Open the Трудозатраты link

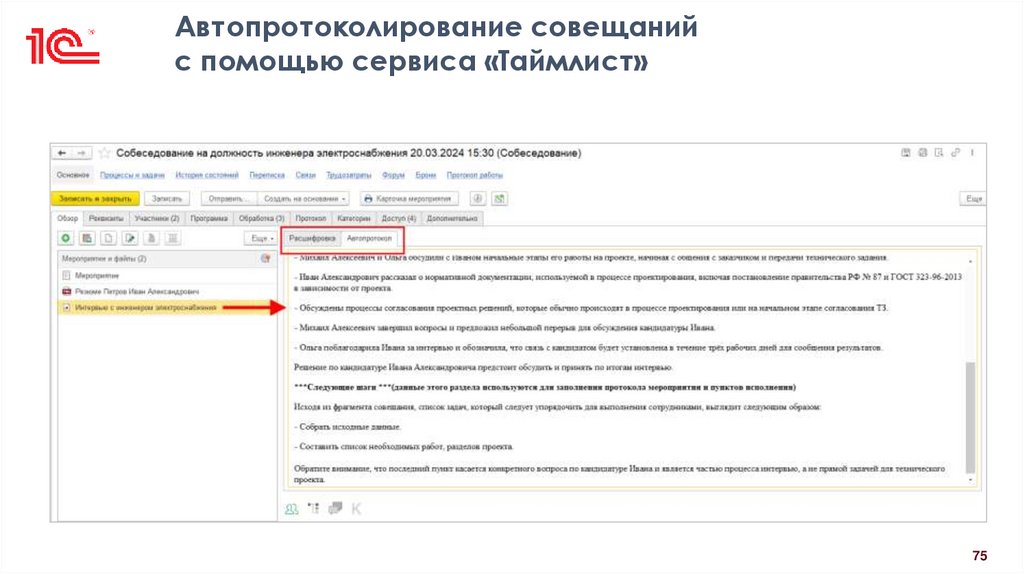349,175
